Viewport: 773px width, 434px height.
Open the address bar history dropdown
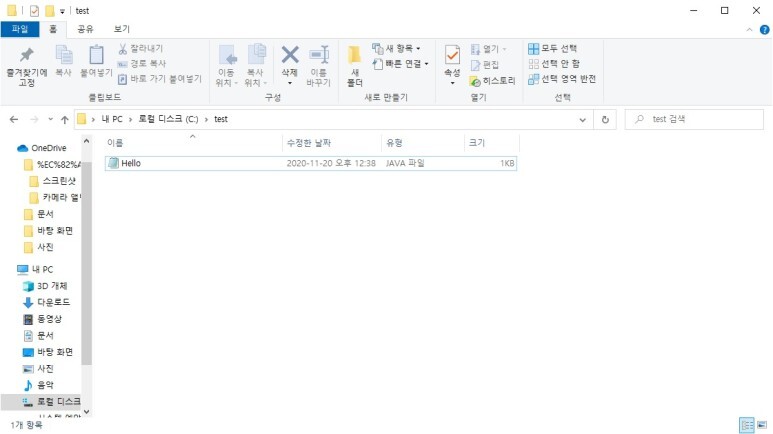pos(582,120)
